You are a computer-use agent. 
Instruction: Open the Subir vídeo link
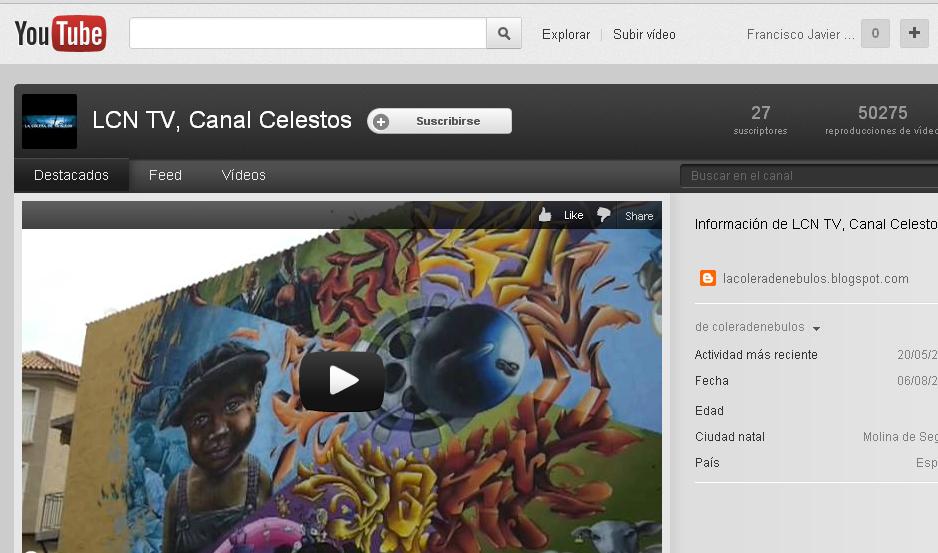pyautogui.click(x=644, y=35)
